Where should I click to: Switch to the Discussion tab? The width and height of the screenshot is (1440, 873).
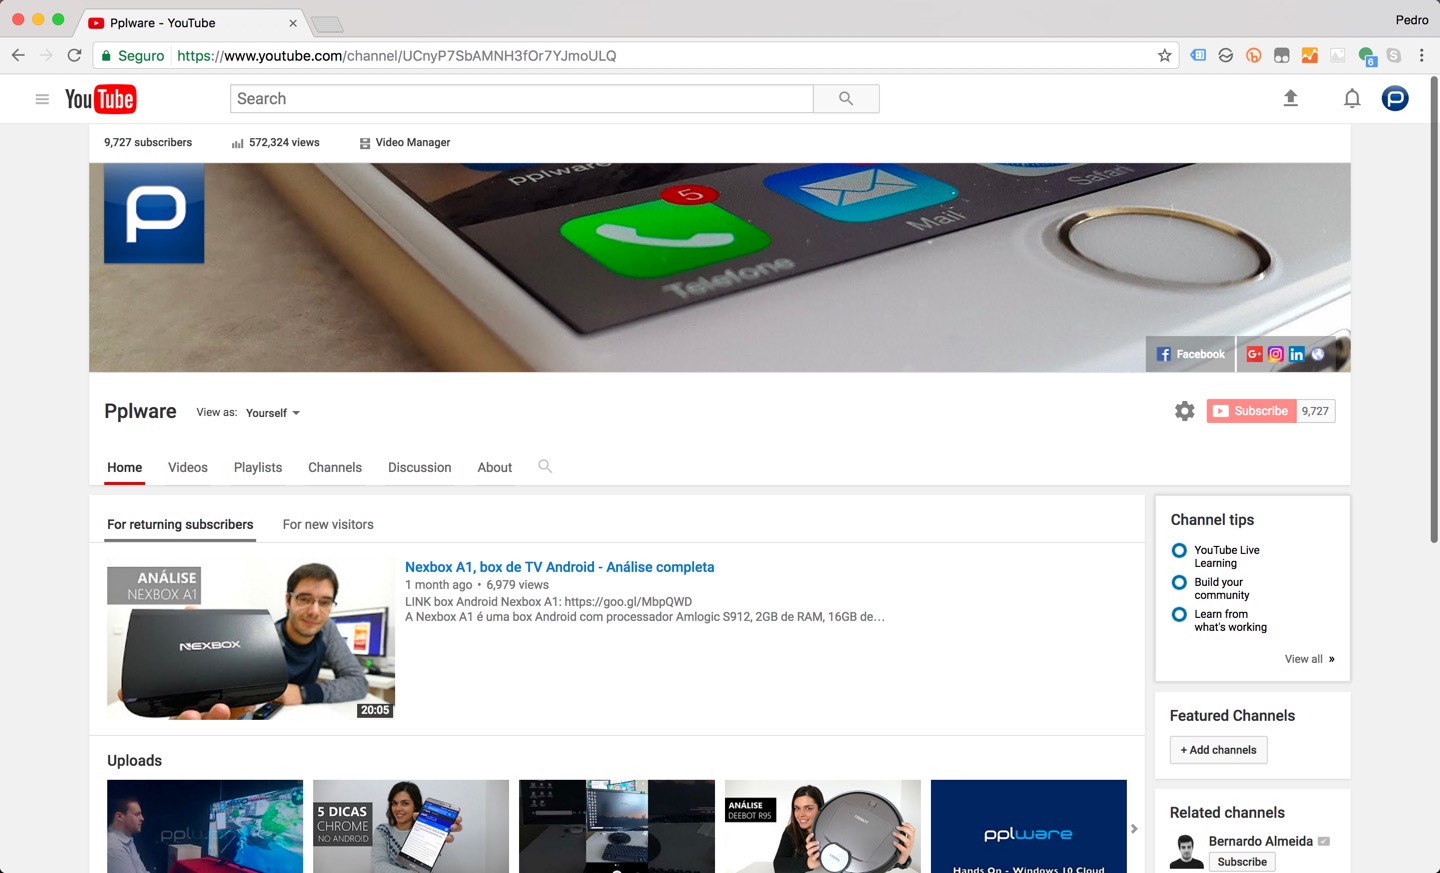click(x=419, y=467)
